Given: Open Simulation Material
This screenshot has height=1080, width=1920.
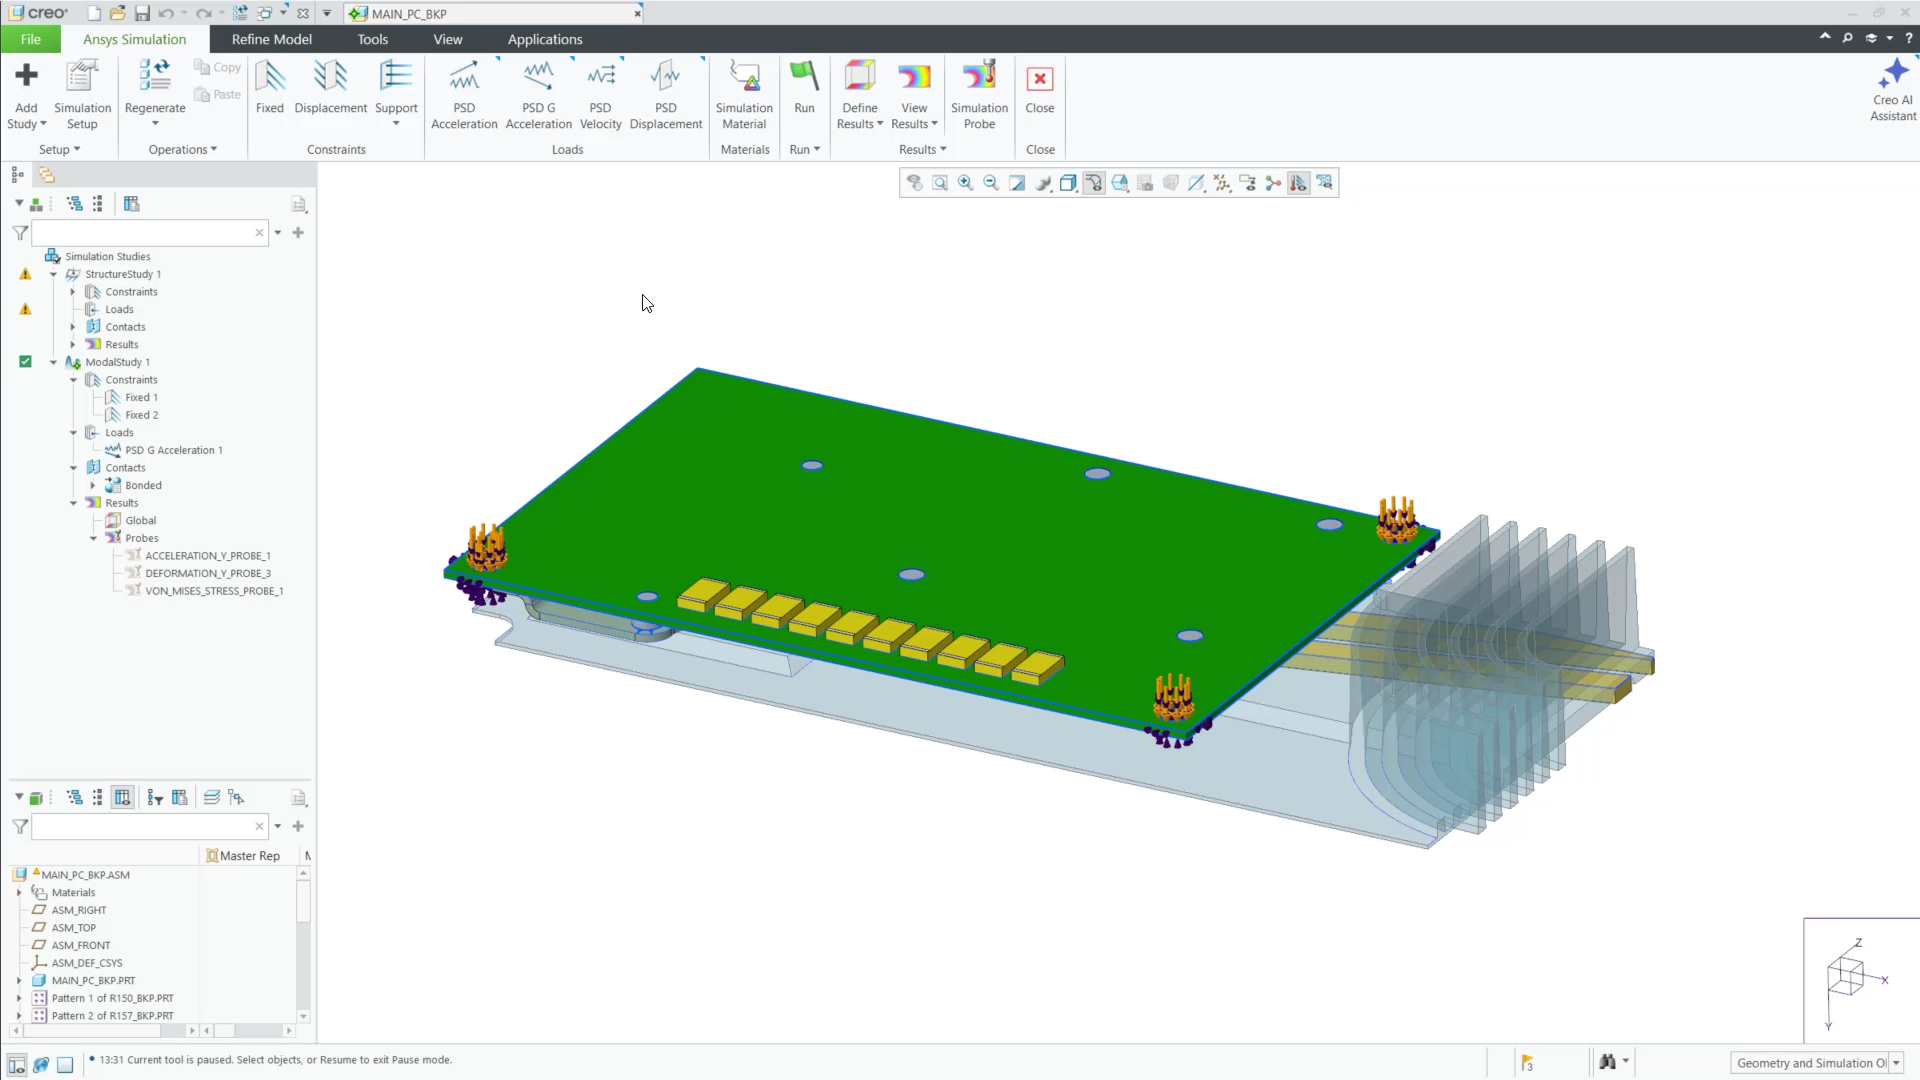Looking at the screenshot, I should (744, 95).
